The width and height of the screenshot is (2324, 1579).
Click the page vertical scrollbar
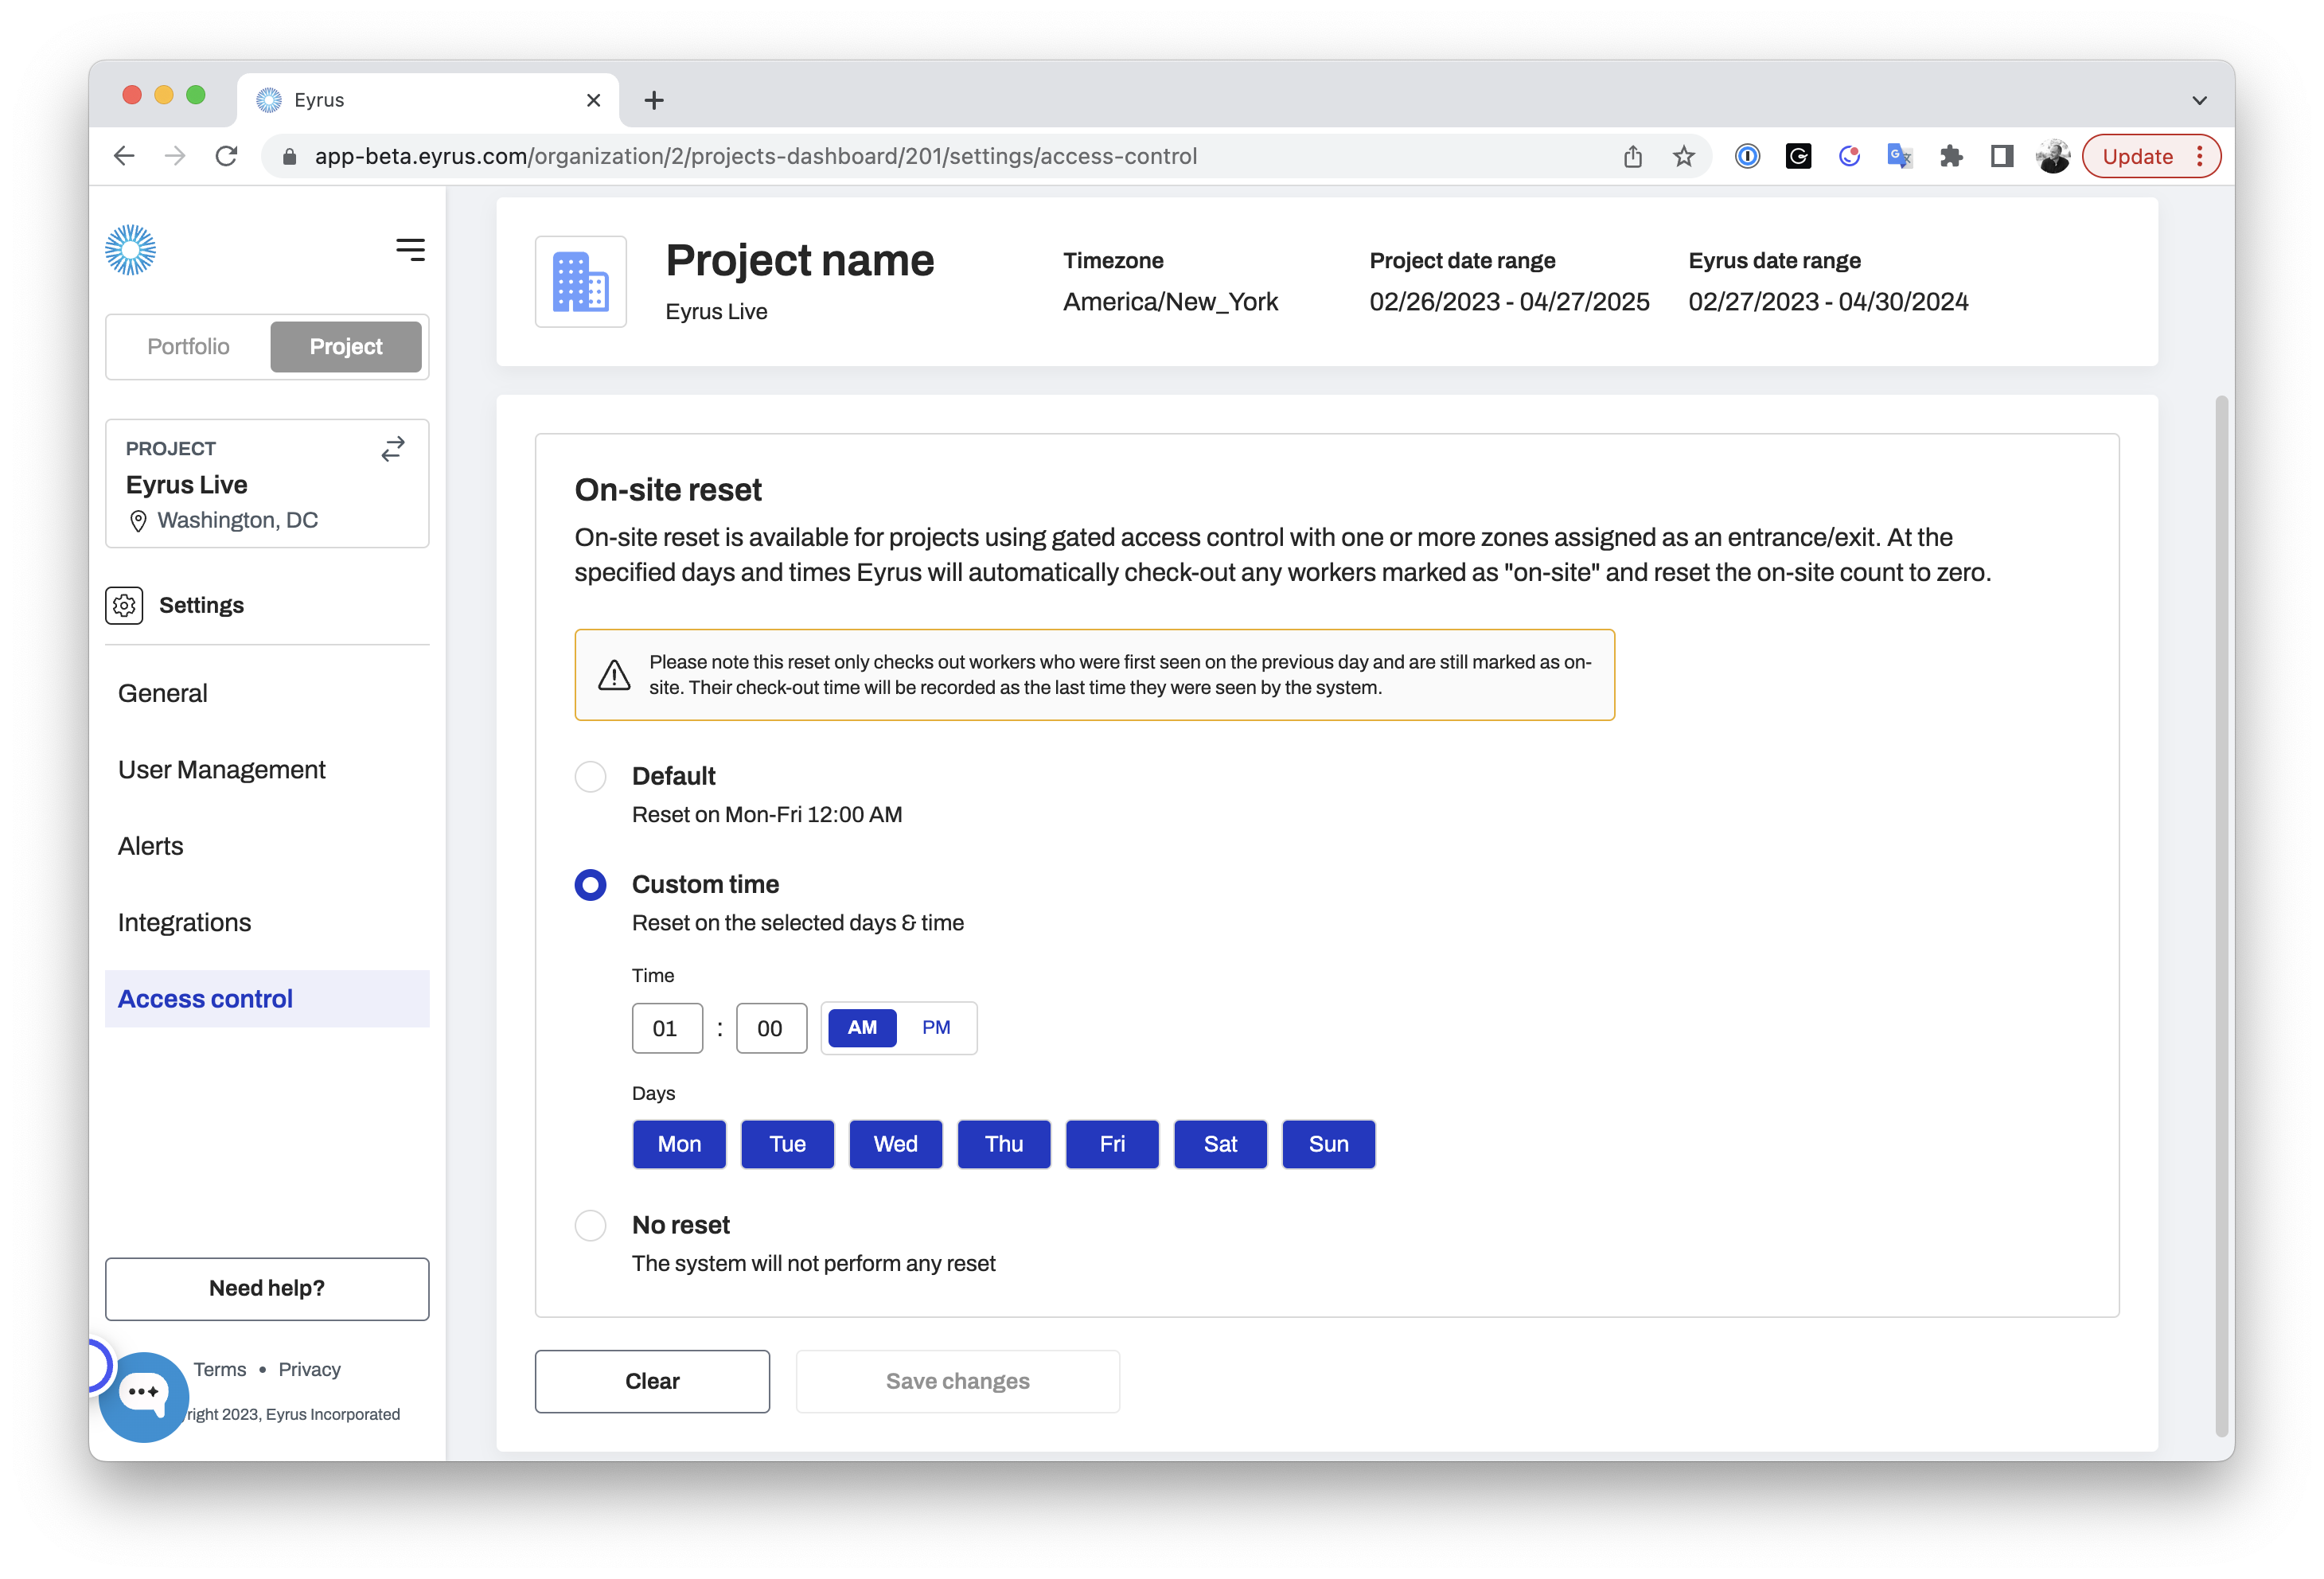point(2222,915)
